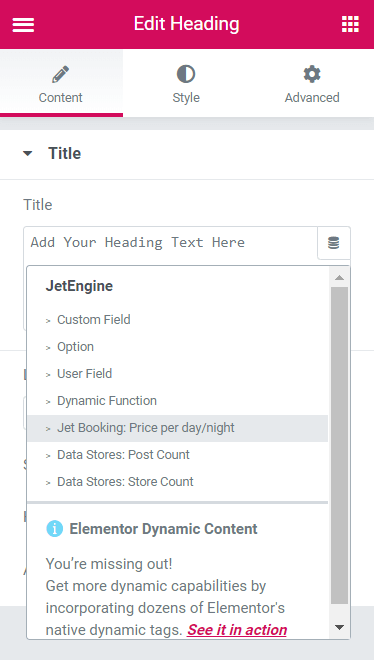374x660 pixels.
Task: Click the JetEngine group heading
Action: [79, 286]
